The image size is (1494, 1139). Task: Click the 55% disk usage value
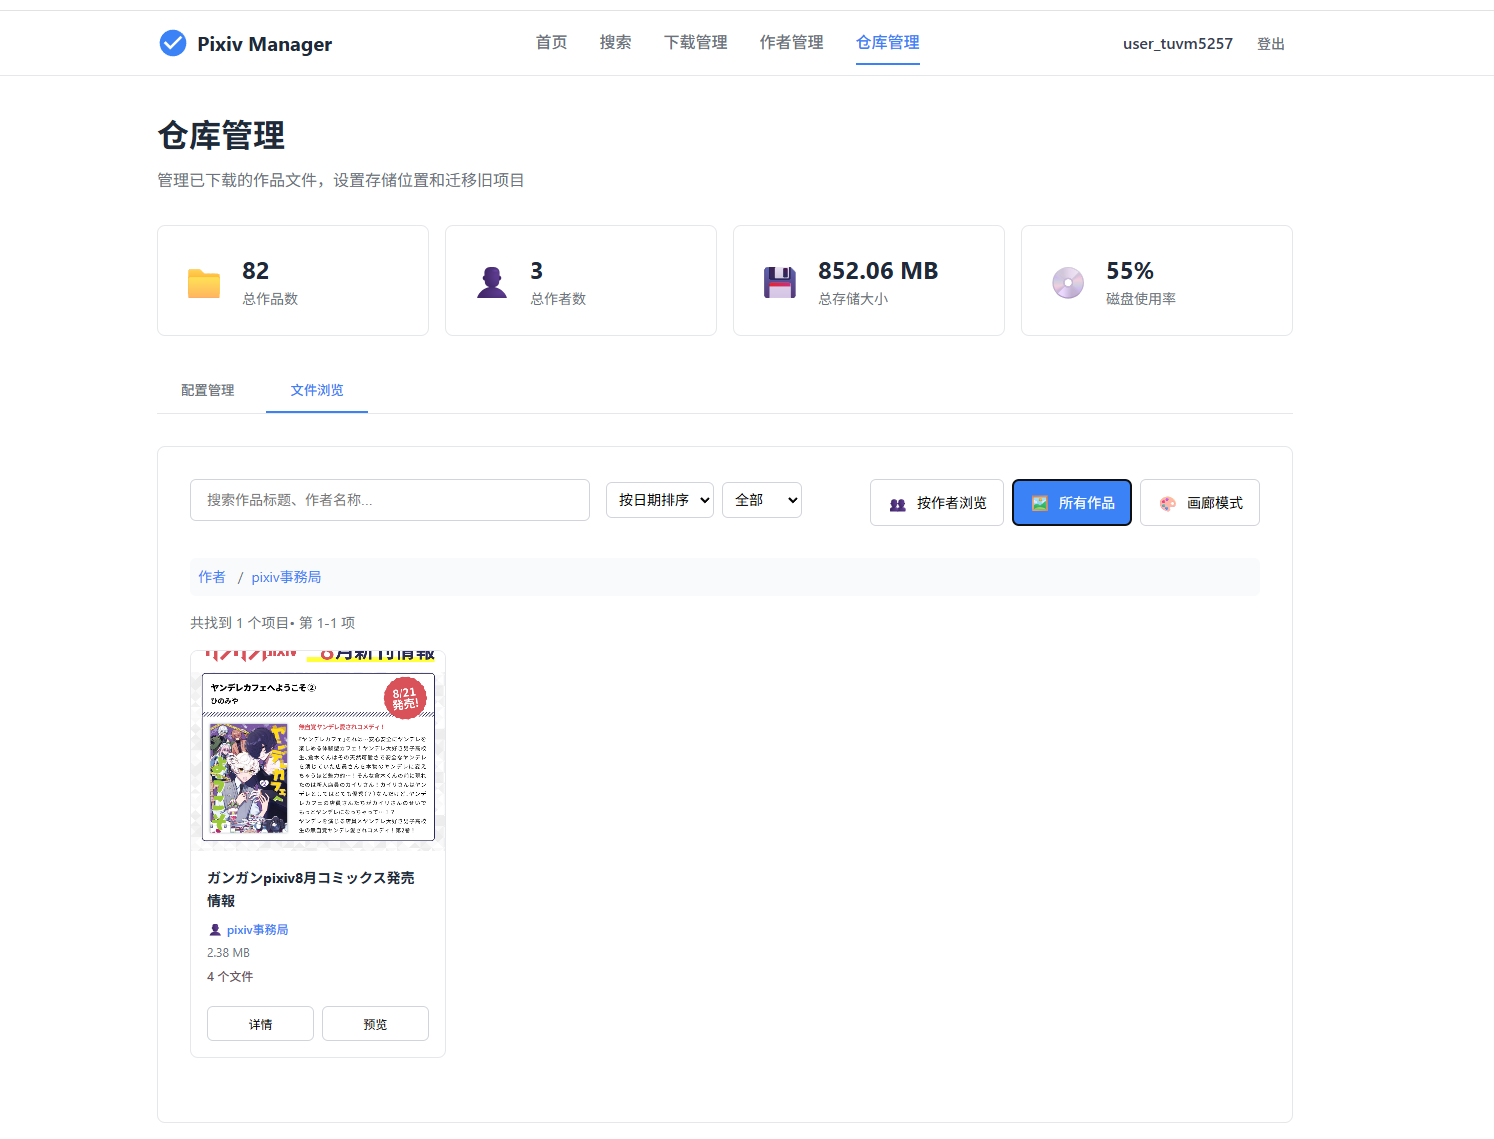coord(1129,271)
